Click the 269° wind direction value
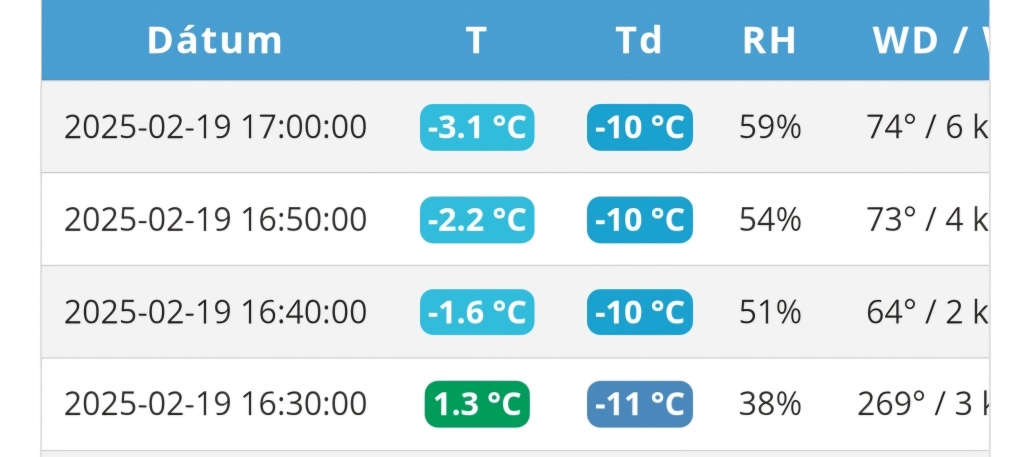The height and width of the screenshot is (457, 1024). point(891,404)
